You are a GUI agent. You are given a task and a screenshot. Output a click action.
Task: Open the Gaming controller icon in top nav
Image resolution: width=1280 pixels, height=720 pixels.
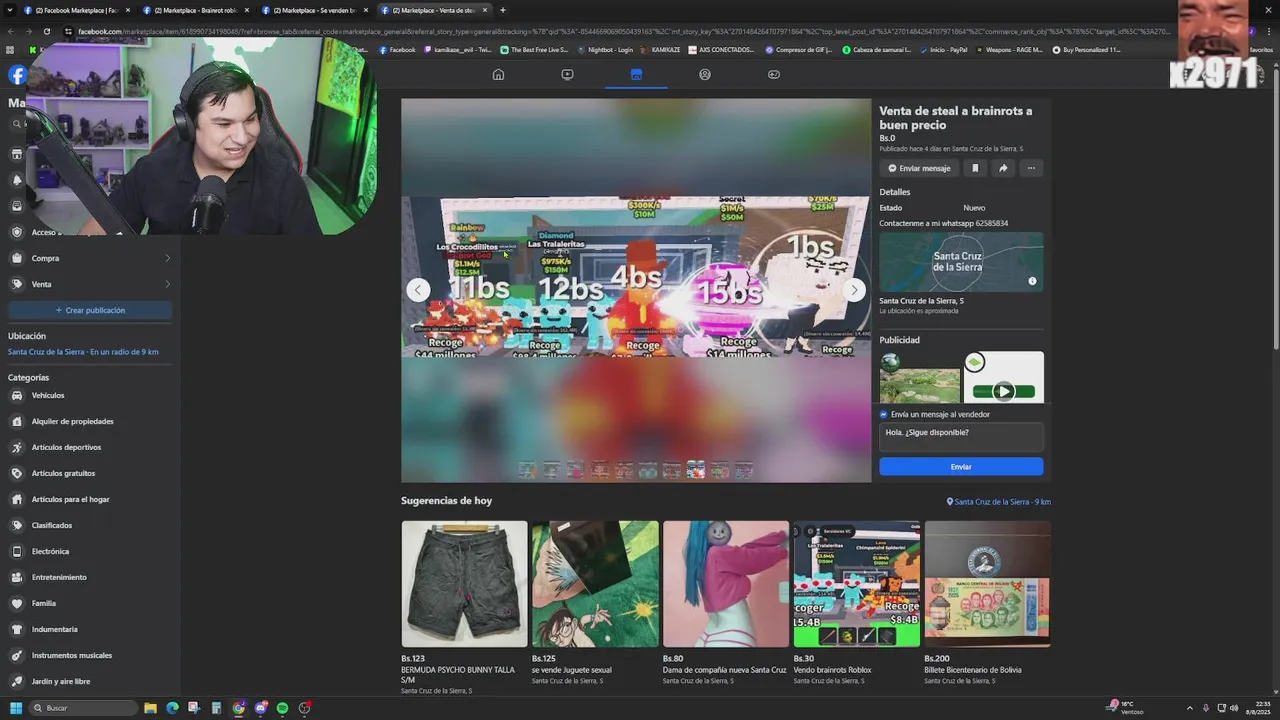[774, 74]
